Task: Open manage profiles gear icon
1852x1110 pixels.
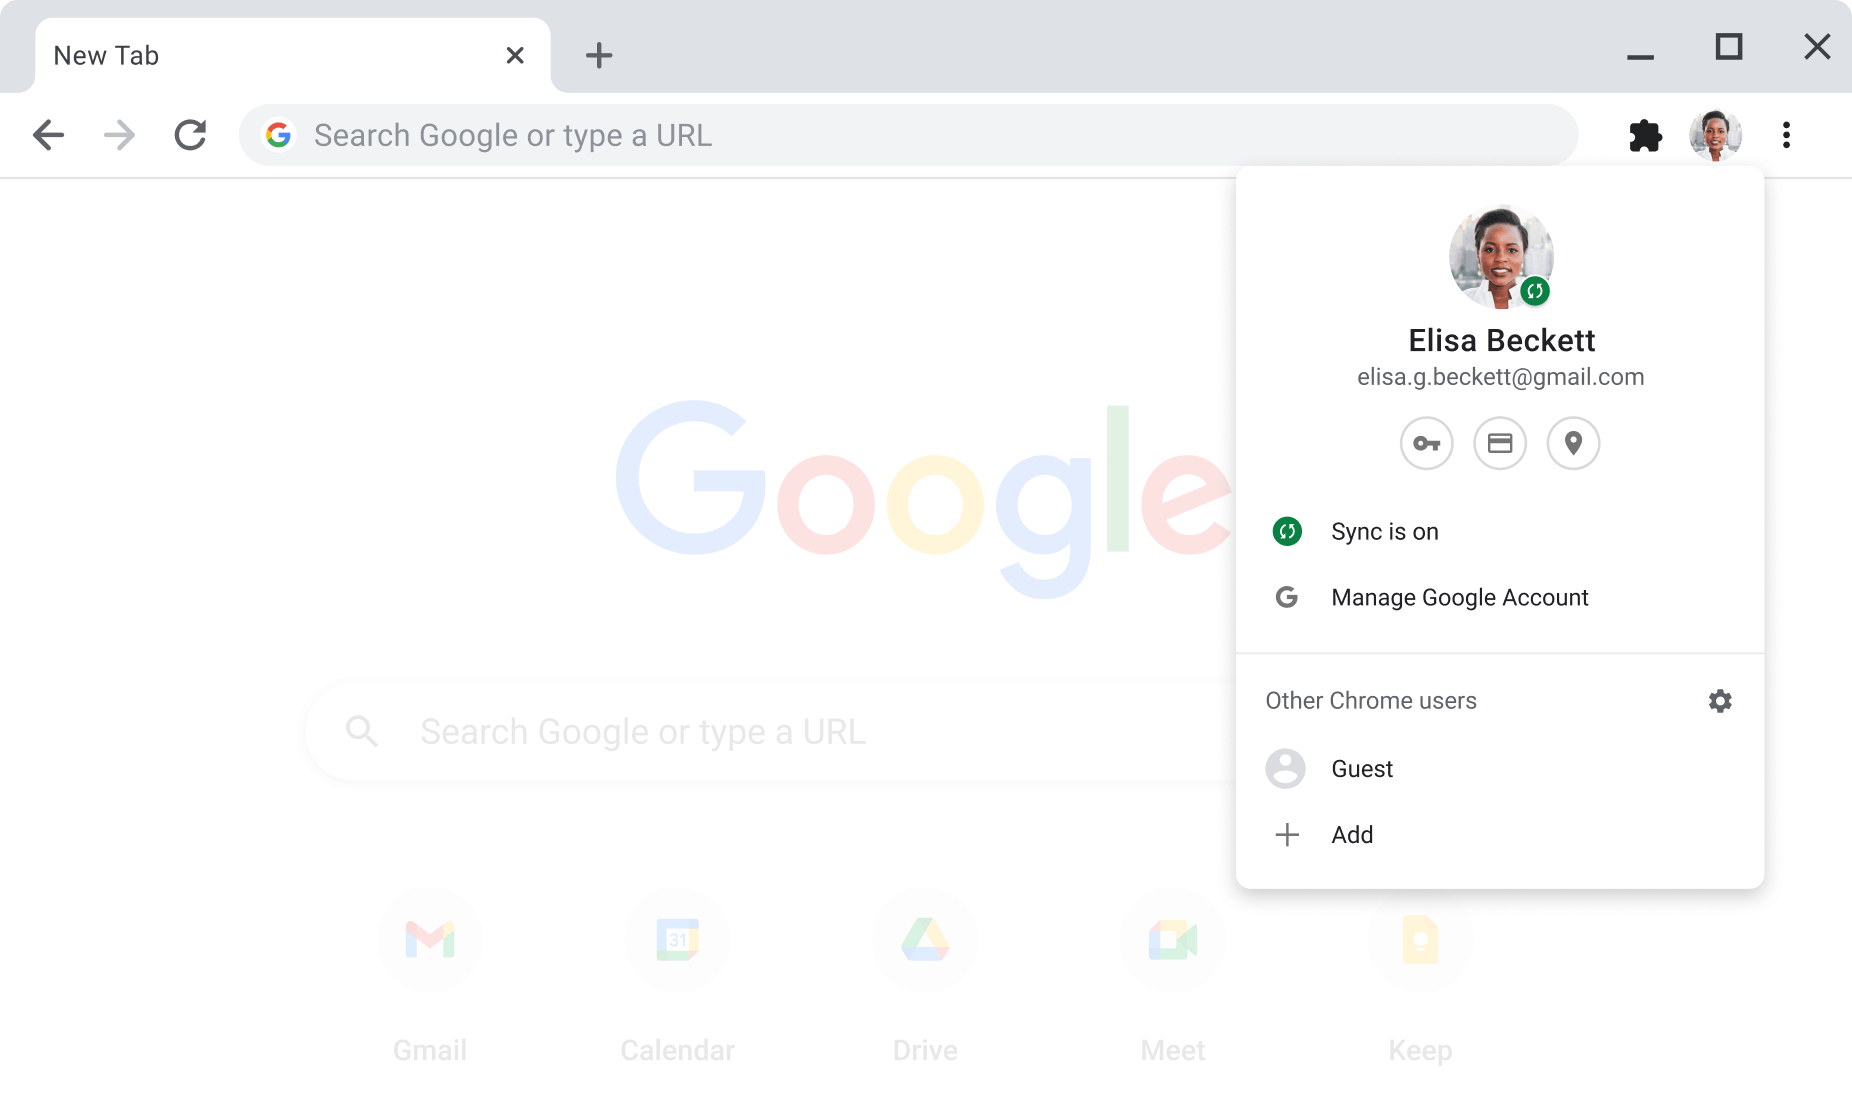Action: tap(1720, 701)
